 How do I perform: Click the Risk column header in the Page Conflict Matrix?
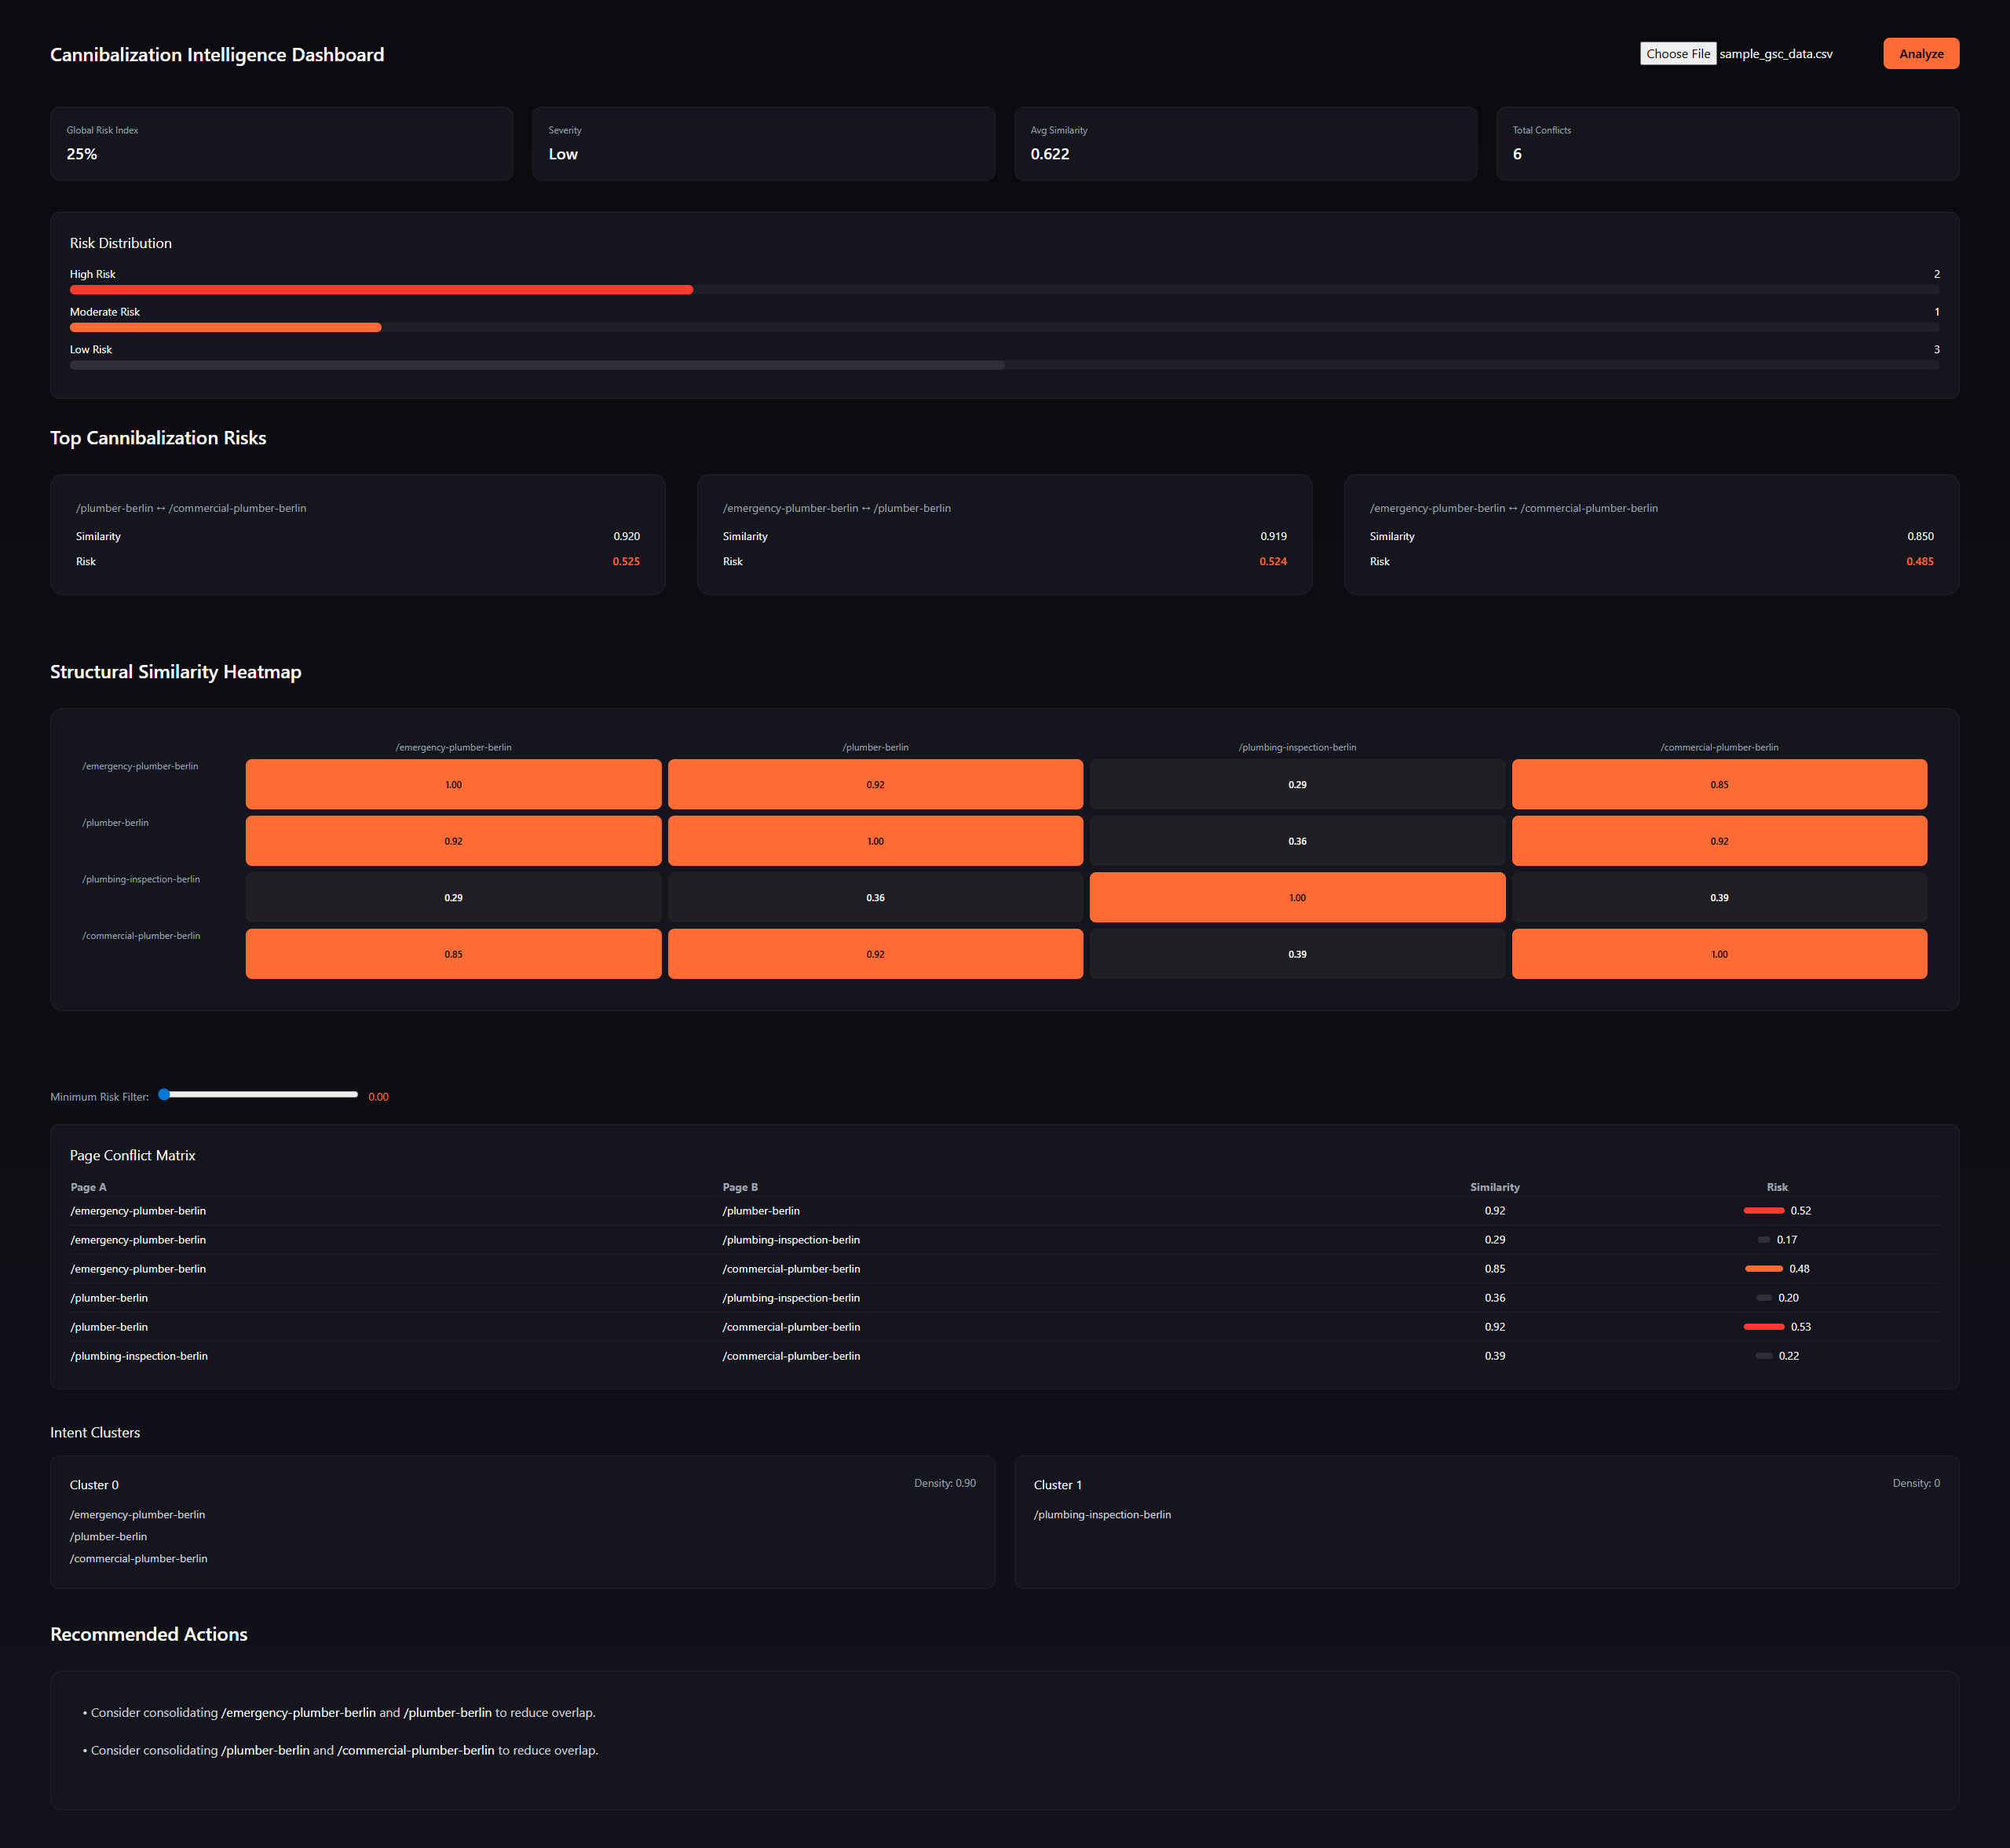(x=1776, y=1187)
